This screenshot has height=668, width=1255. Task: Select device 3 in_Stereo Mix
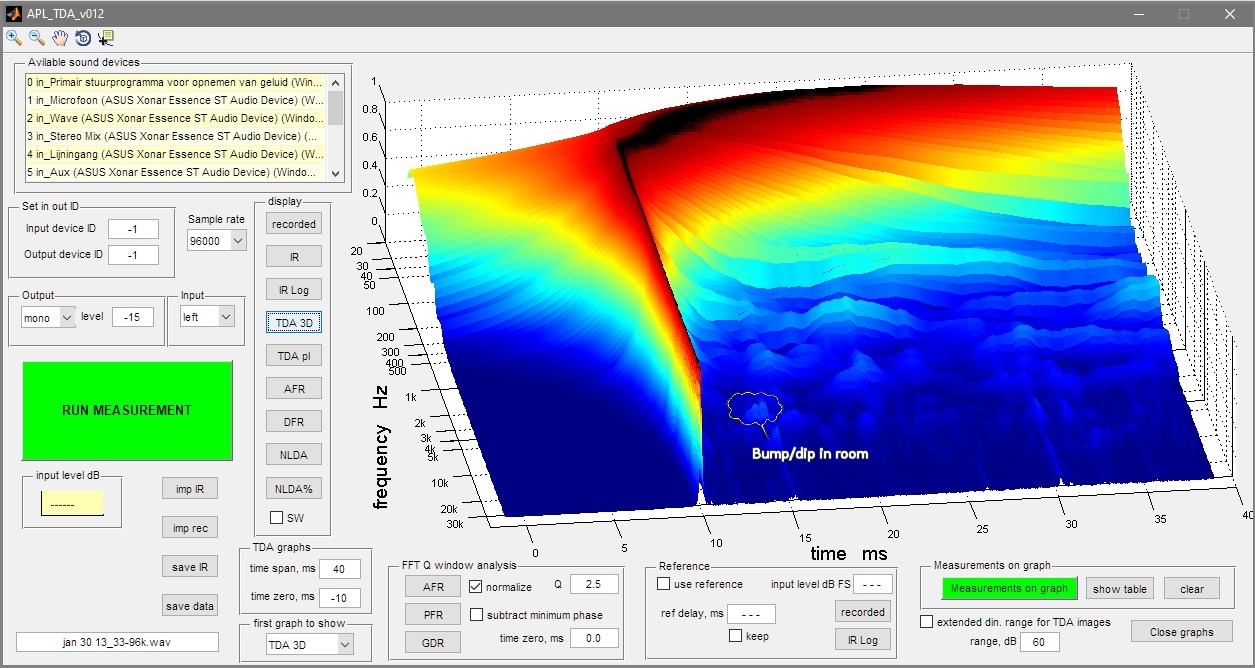(176, 136)
